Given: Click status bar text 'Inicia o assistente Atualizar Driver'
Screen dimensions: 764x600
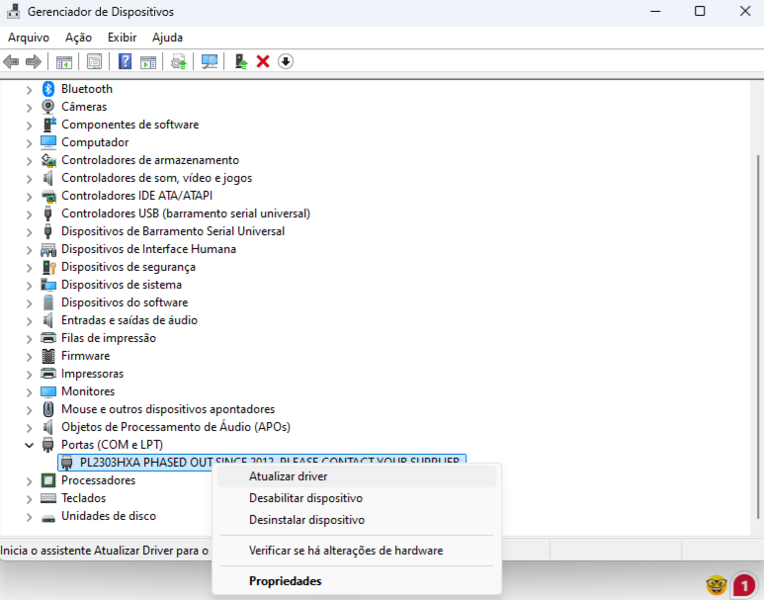Looking at the screenshot, I should click(104, 551).
